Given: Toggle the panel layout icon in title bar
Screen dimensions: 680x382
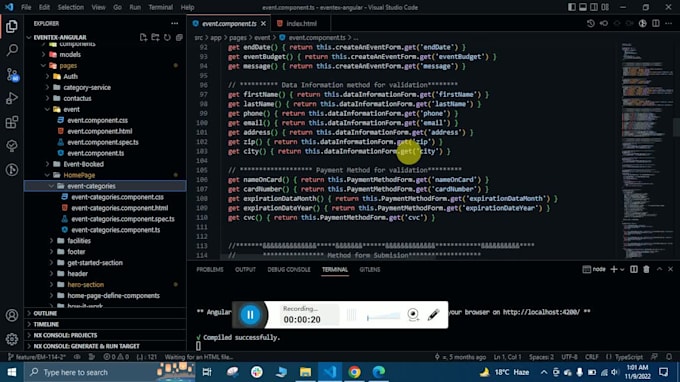Looking at the screenshot, I should tap(583, 7).
